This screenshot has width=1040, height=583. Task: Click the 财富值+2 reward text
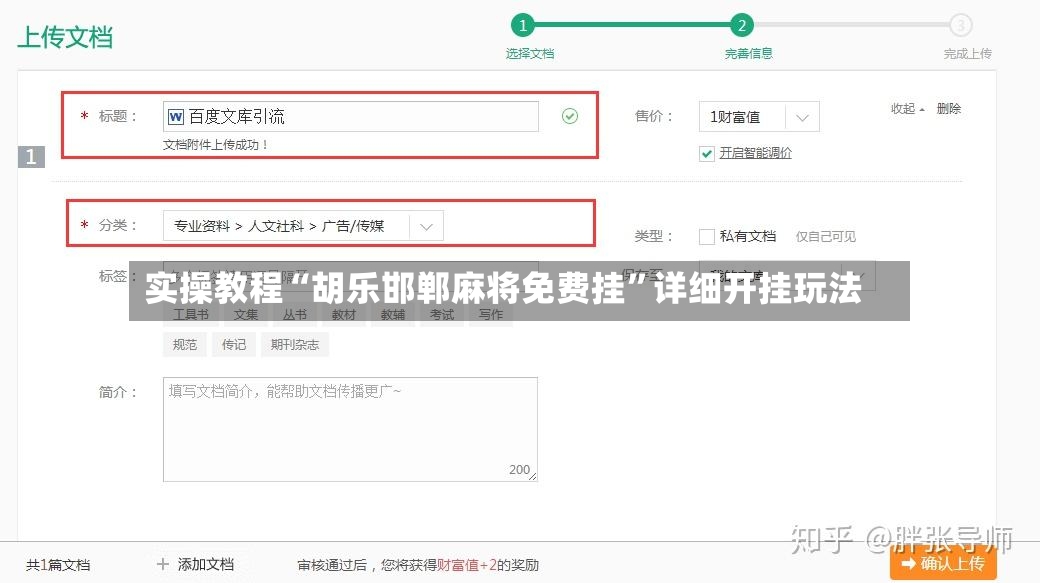(466, 565)
